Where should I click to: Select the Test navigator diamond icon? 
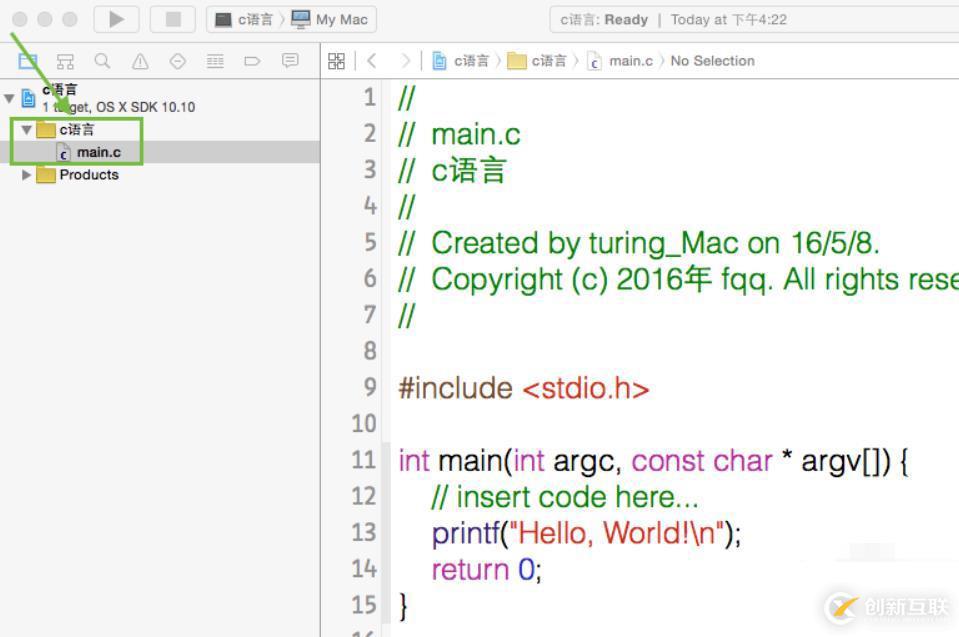click(177, 60)
